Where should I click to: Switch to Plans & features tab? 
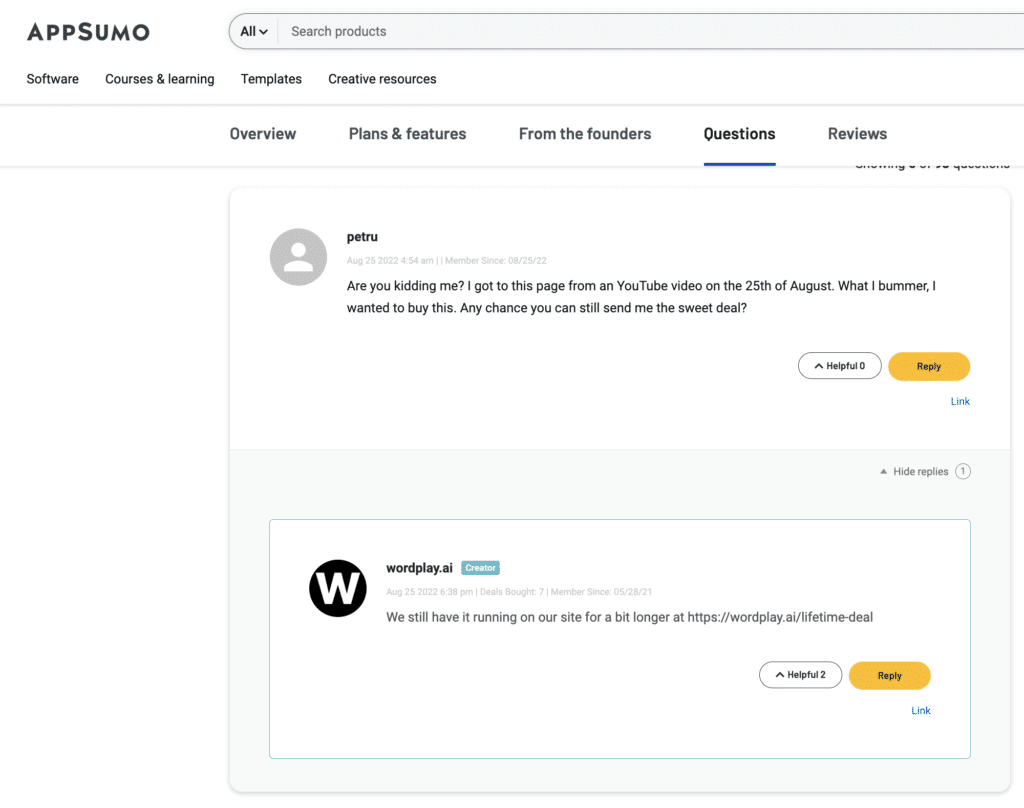408,134
